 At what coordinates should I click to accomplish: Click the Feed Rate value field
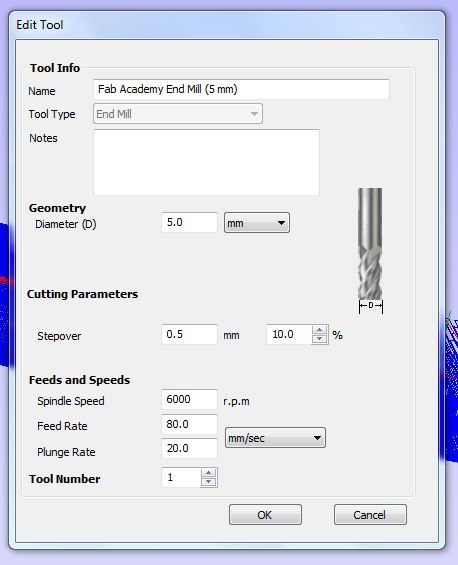point(190,424)
